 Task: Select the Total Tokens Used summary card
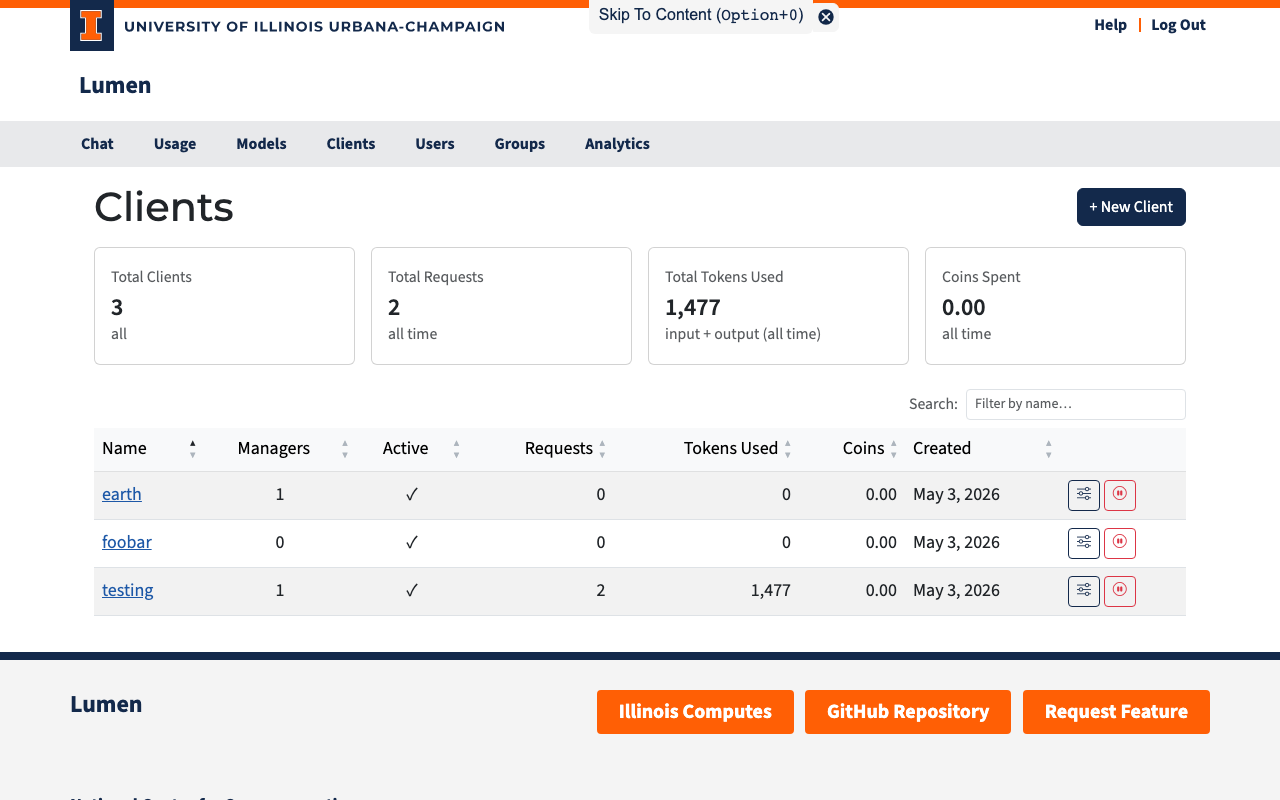(x=778, y=306)
